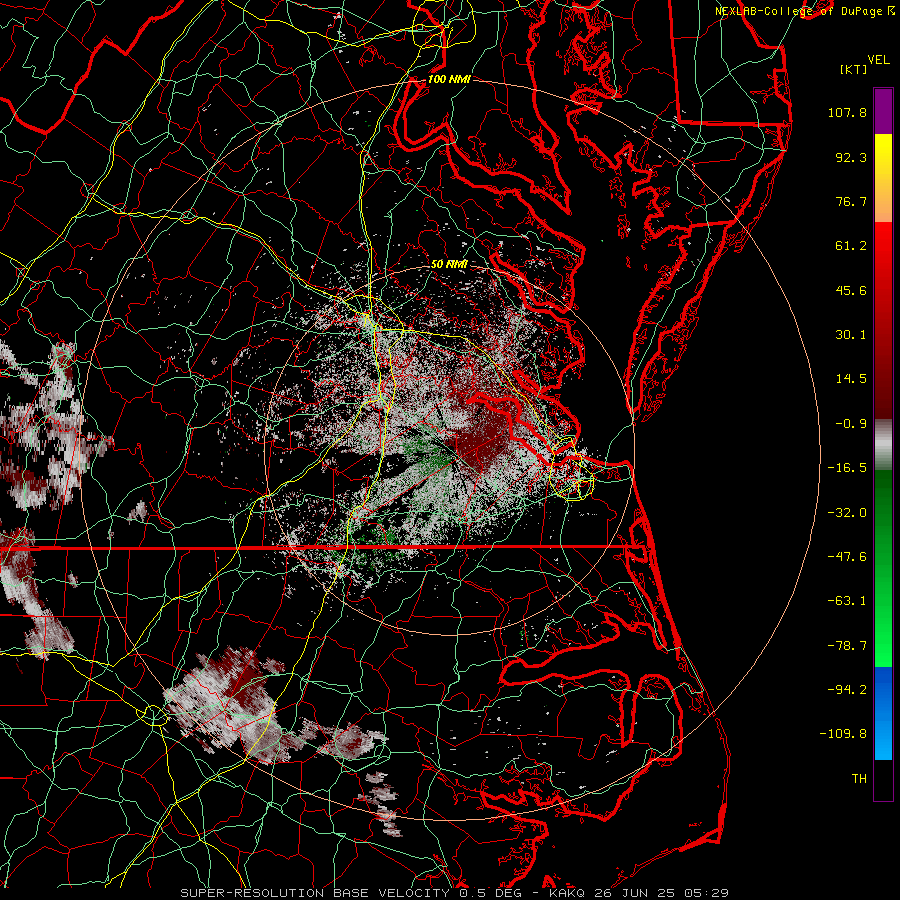Click the '100 NMI' range ring label
The width and height of the screenshot is (900, 900).
pyautogui.click(x=449, y=79)
